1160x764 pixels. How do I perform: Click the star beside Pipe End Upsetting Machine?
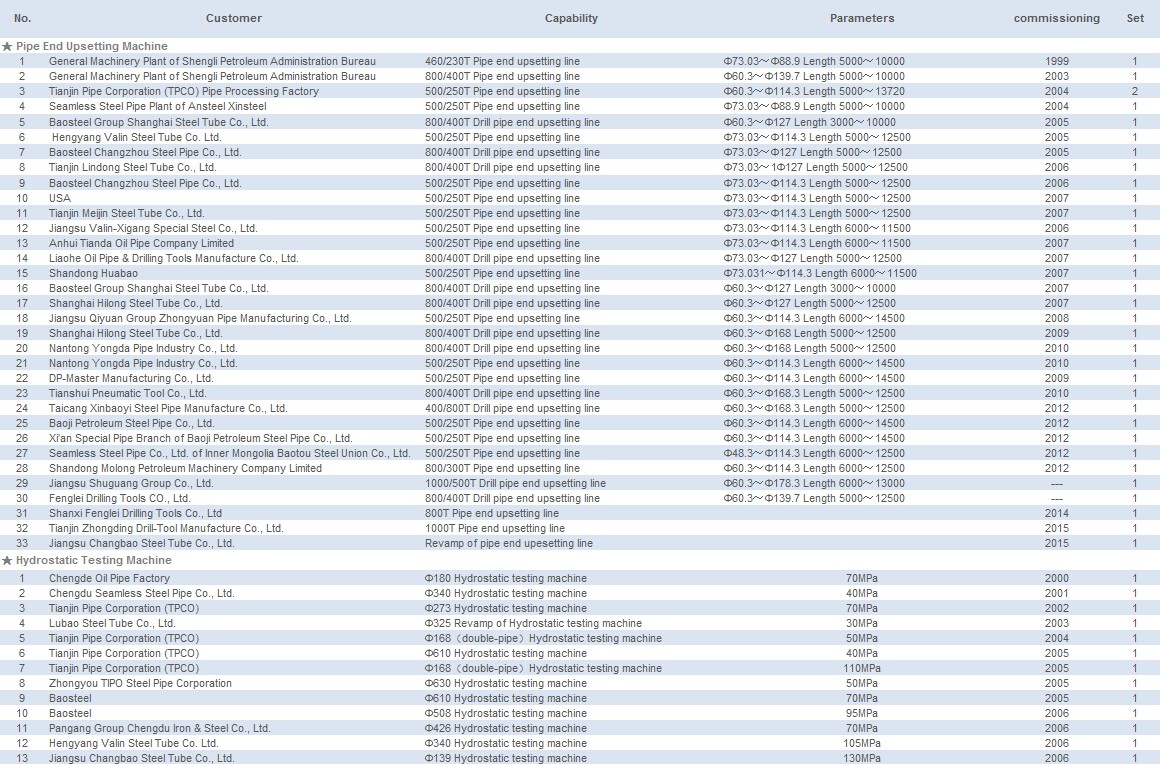[7, 47]
